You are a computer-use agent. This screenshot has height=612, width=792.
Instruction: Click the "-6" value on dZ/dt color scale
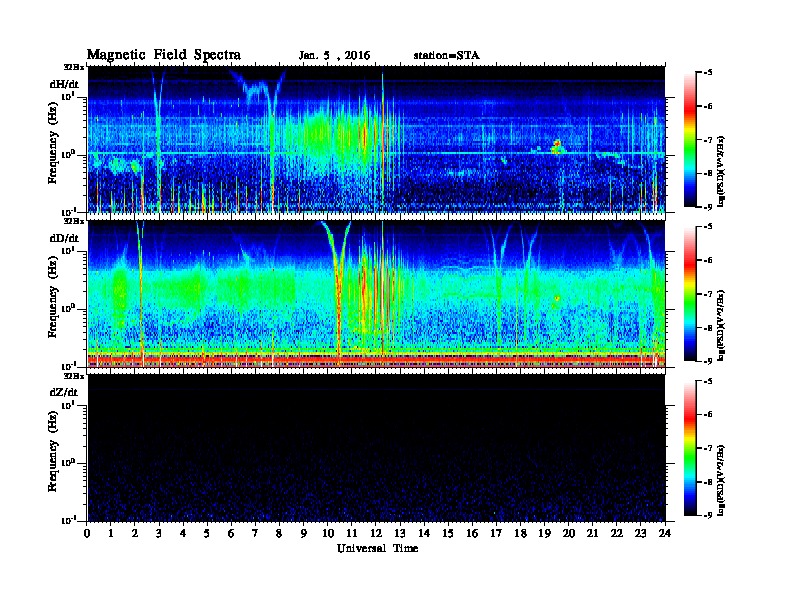pos(708,415)
